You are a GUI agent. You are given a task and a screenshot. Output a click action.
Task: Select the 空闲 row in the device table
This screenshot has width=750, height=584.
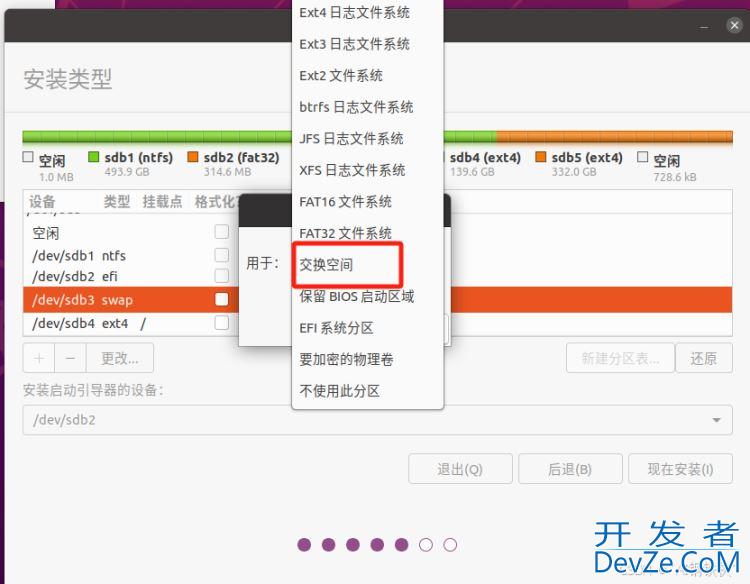pos(131,233)
